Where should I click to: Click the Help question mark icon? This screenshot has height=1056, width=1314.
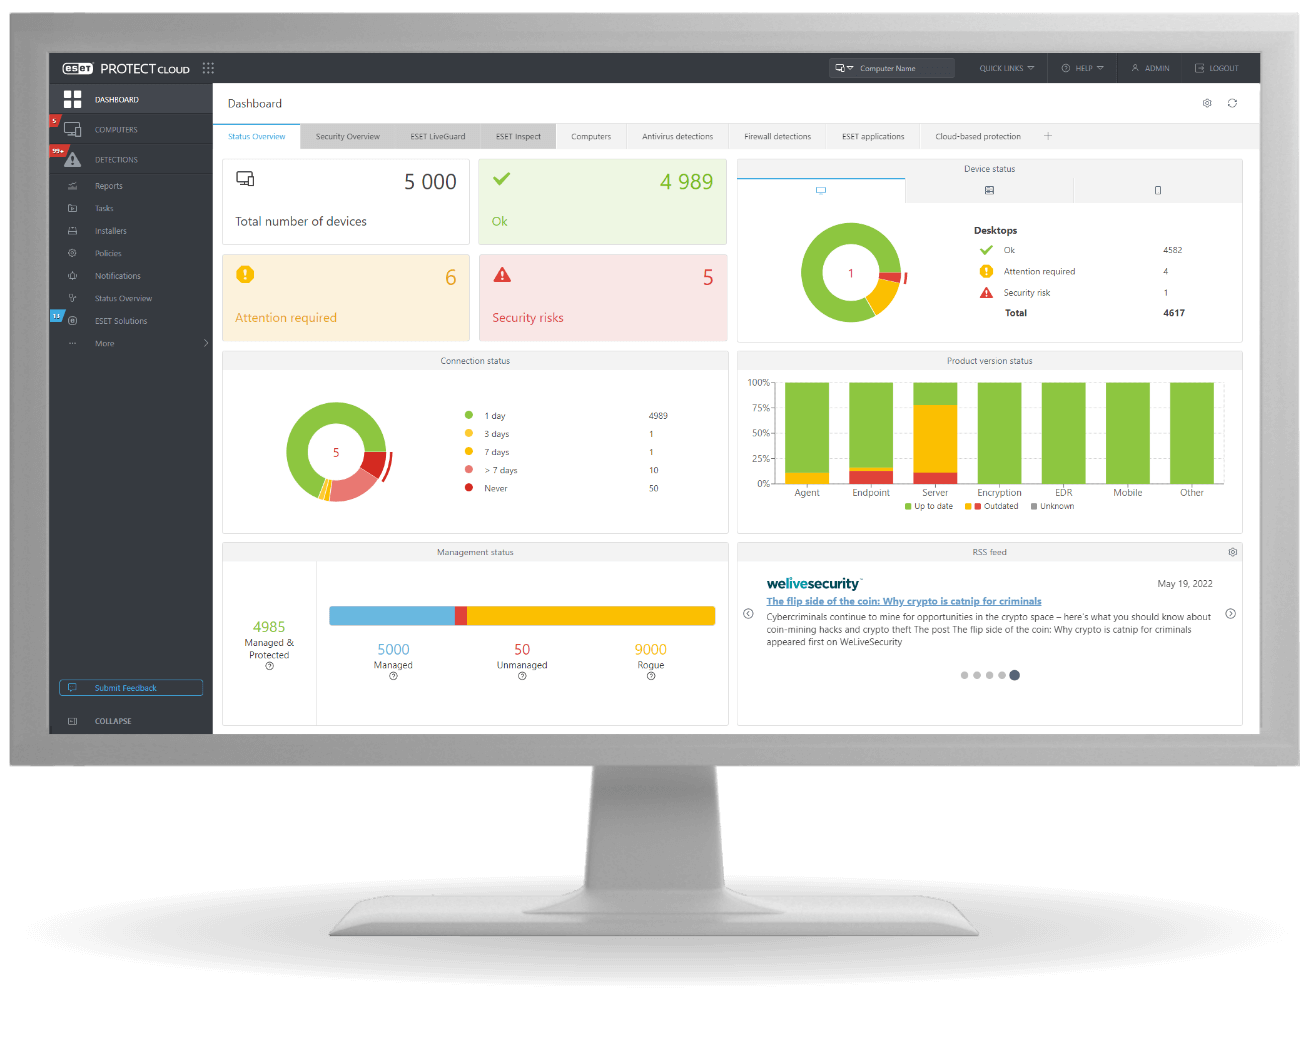click(x=1066, y=68)
